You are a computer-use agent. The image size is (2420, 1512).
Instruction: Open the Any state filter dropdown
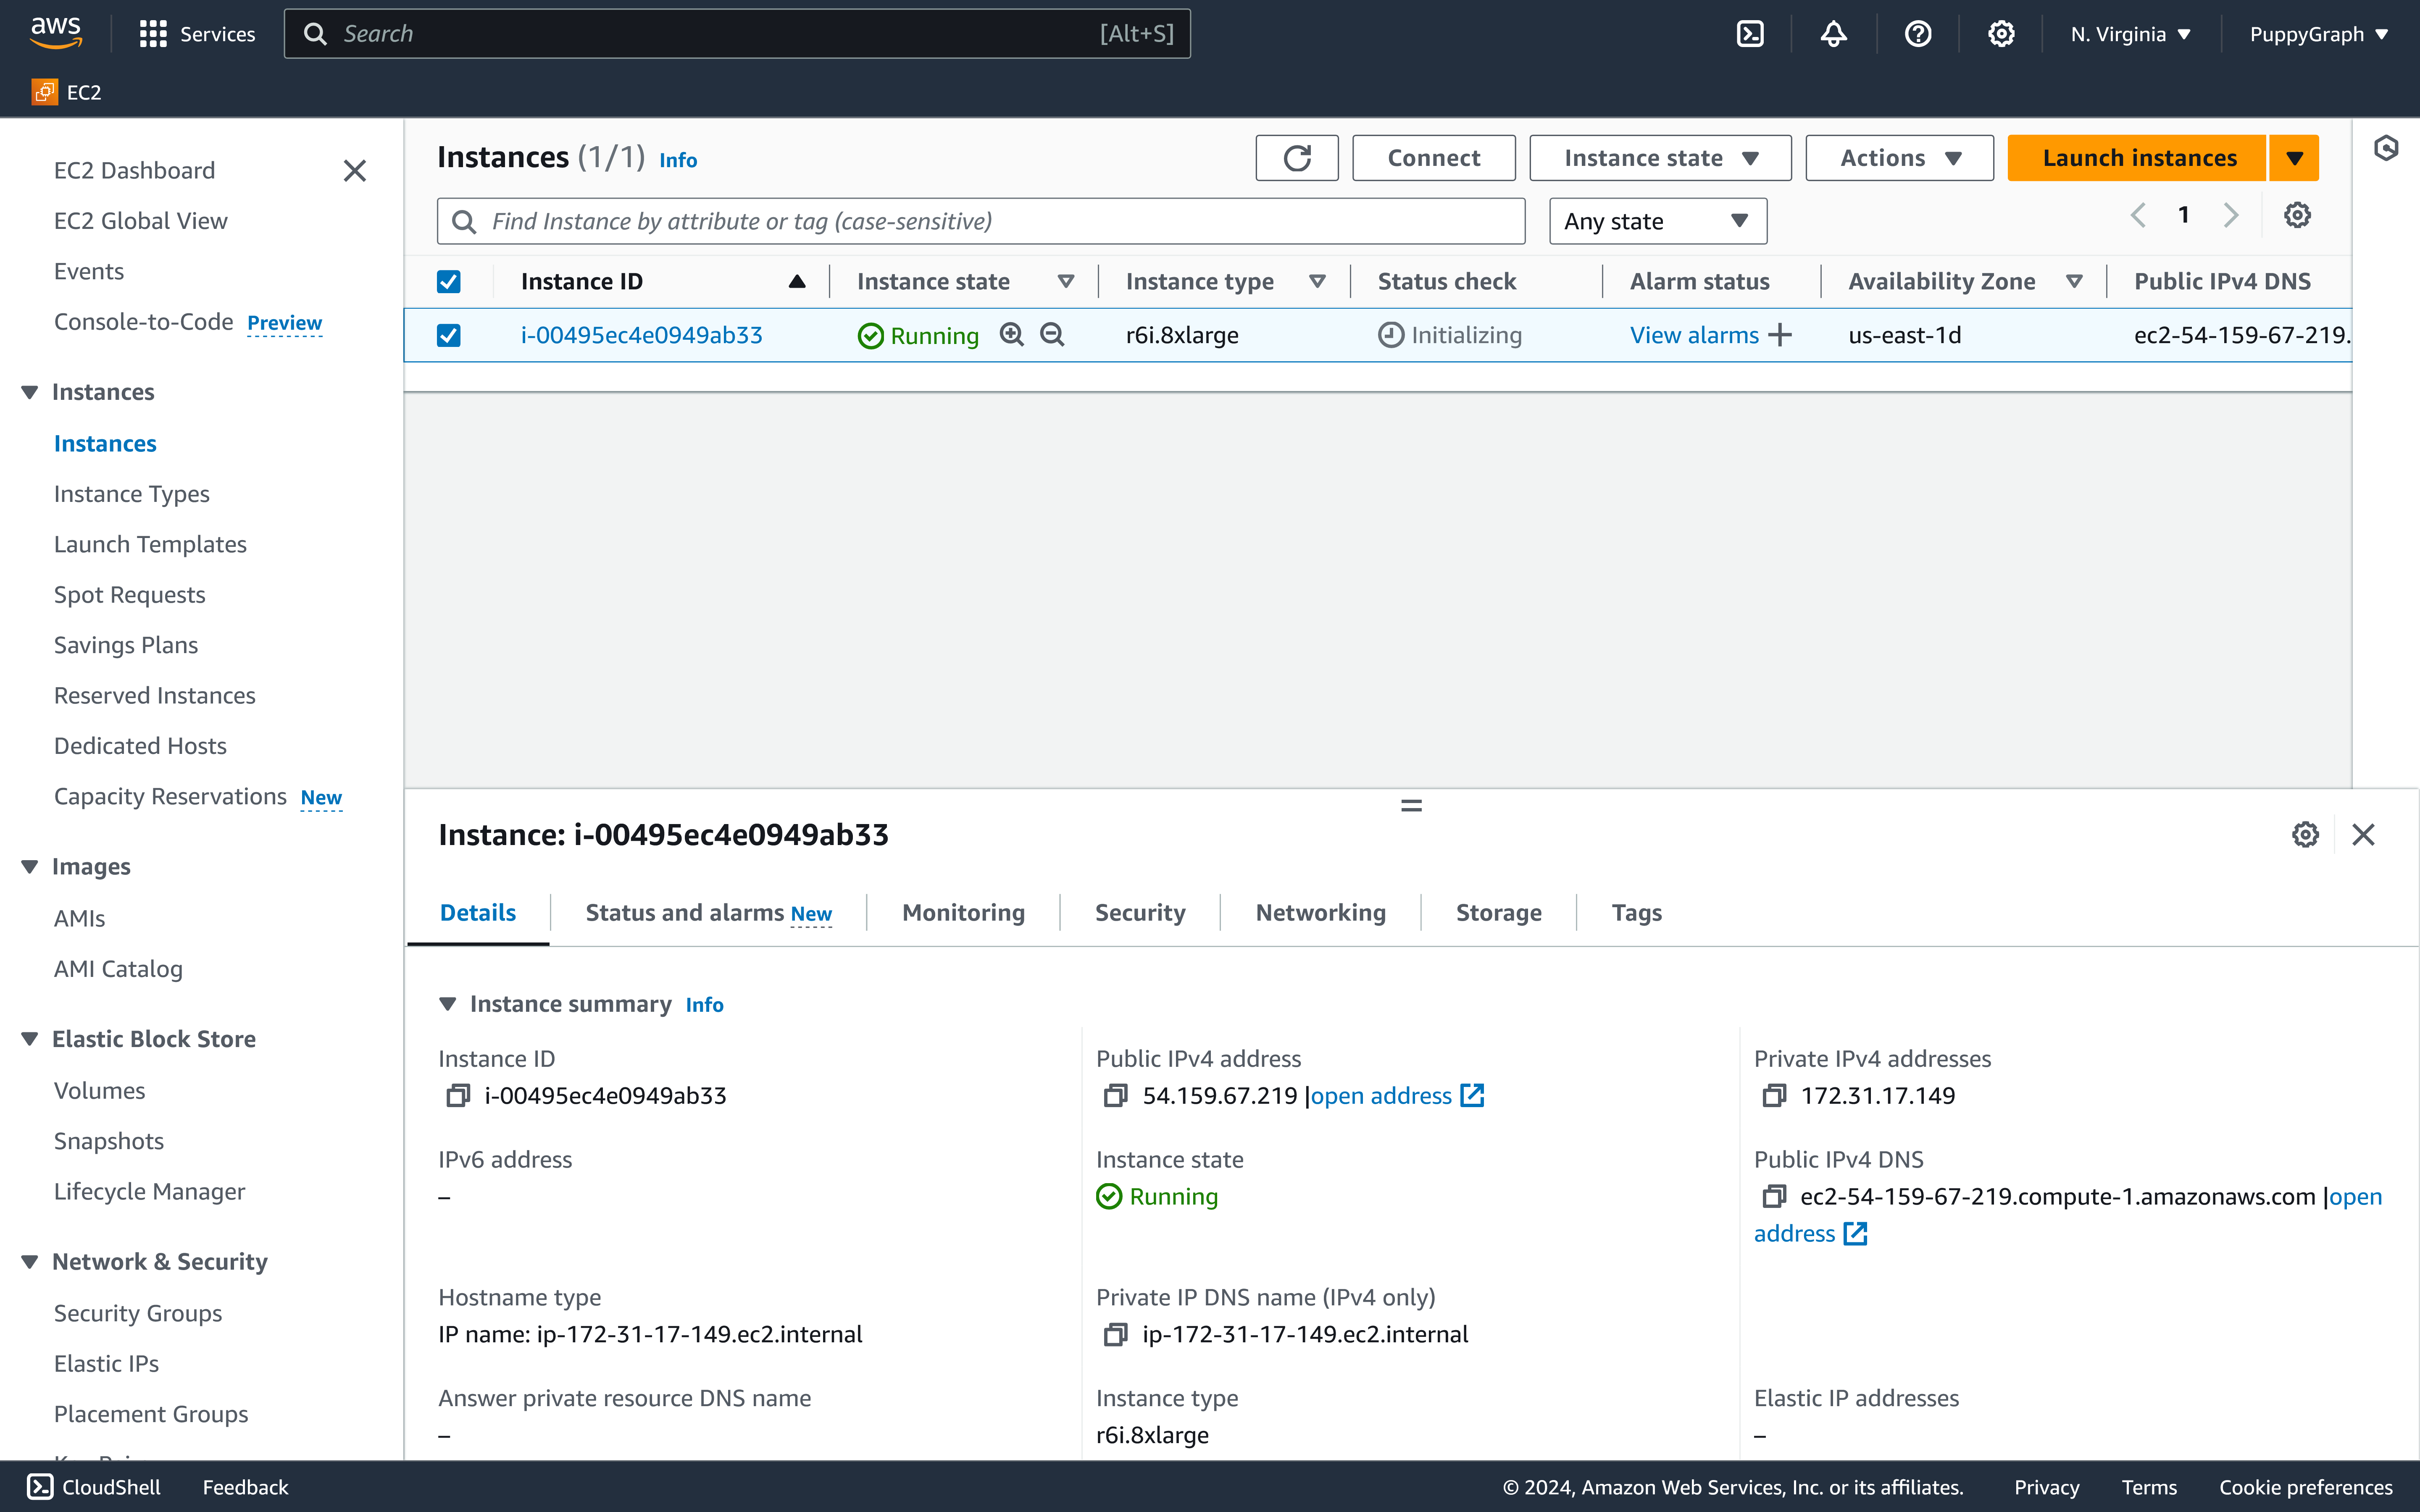point(1658,221)
